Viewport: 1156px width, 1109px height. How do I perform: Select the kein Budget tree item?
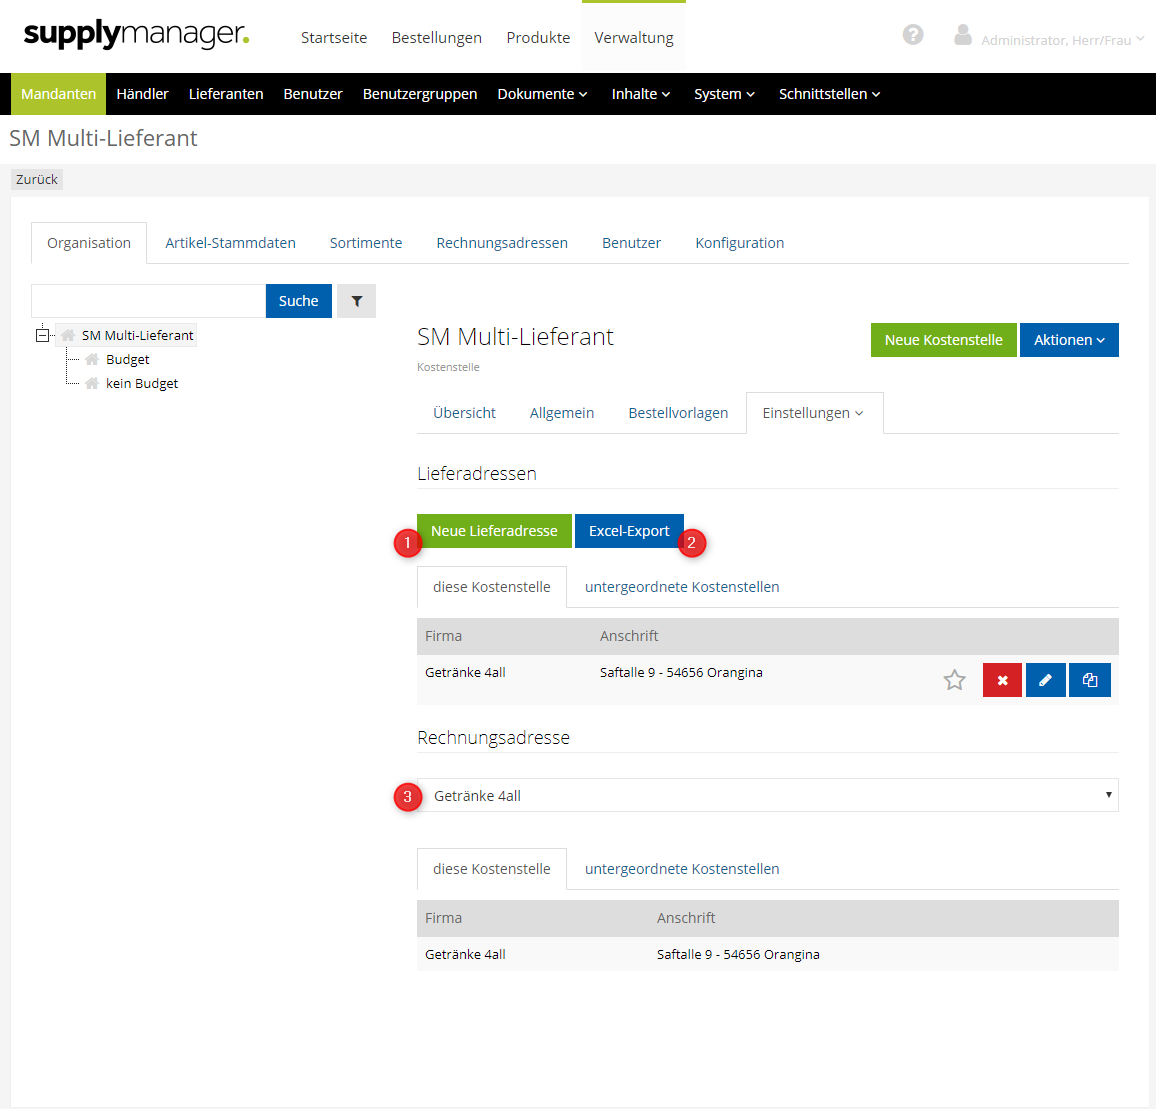click(142, 383)
